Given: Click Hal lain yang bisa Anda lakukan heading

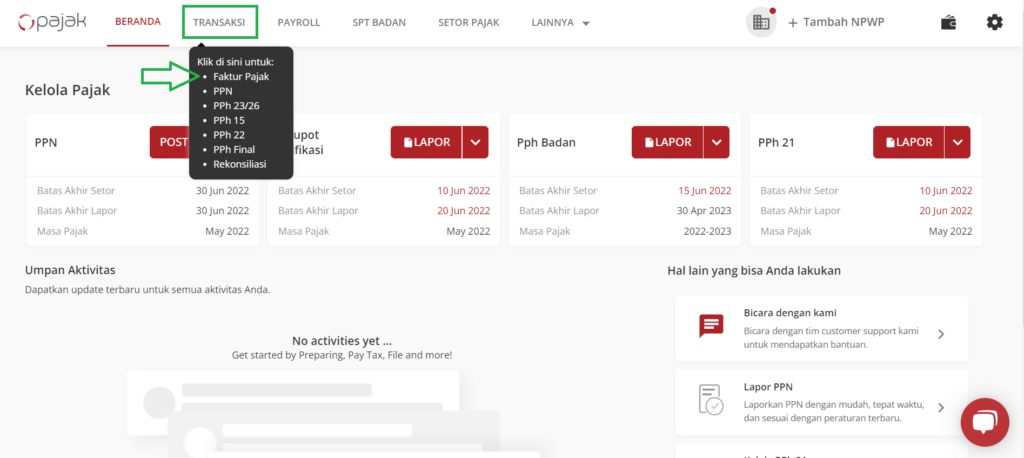Looking at the screenshot, I should 754,270.
